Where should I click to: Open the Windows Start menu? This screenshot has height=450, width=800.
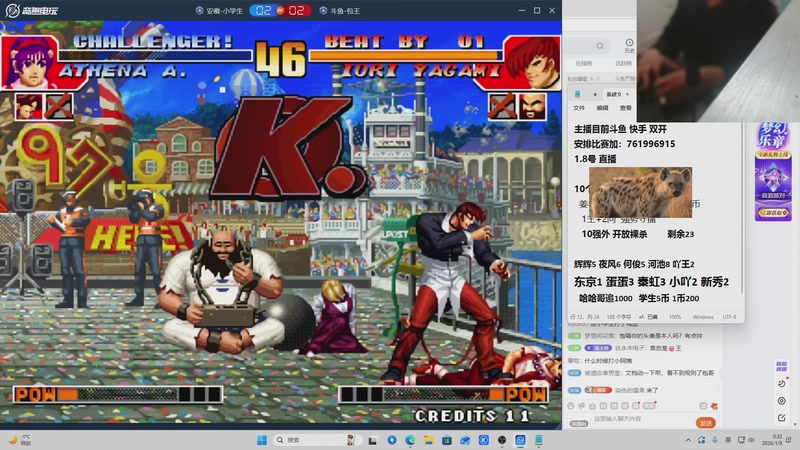click(262, 440)
